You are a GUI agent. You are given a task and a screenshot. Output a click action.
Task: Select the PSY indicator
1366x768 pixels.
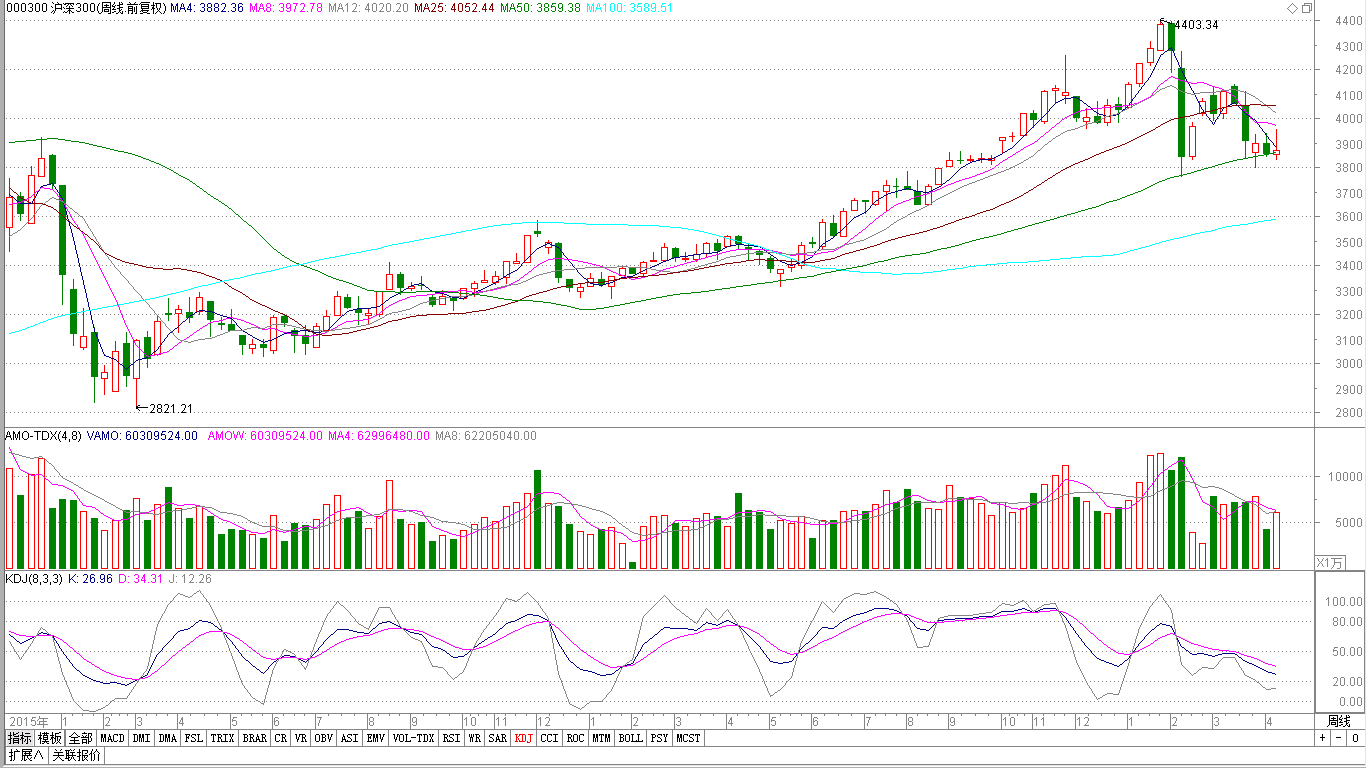pos(659,738)
